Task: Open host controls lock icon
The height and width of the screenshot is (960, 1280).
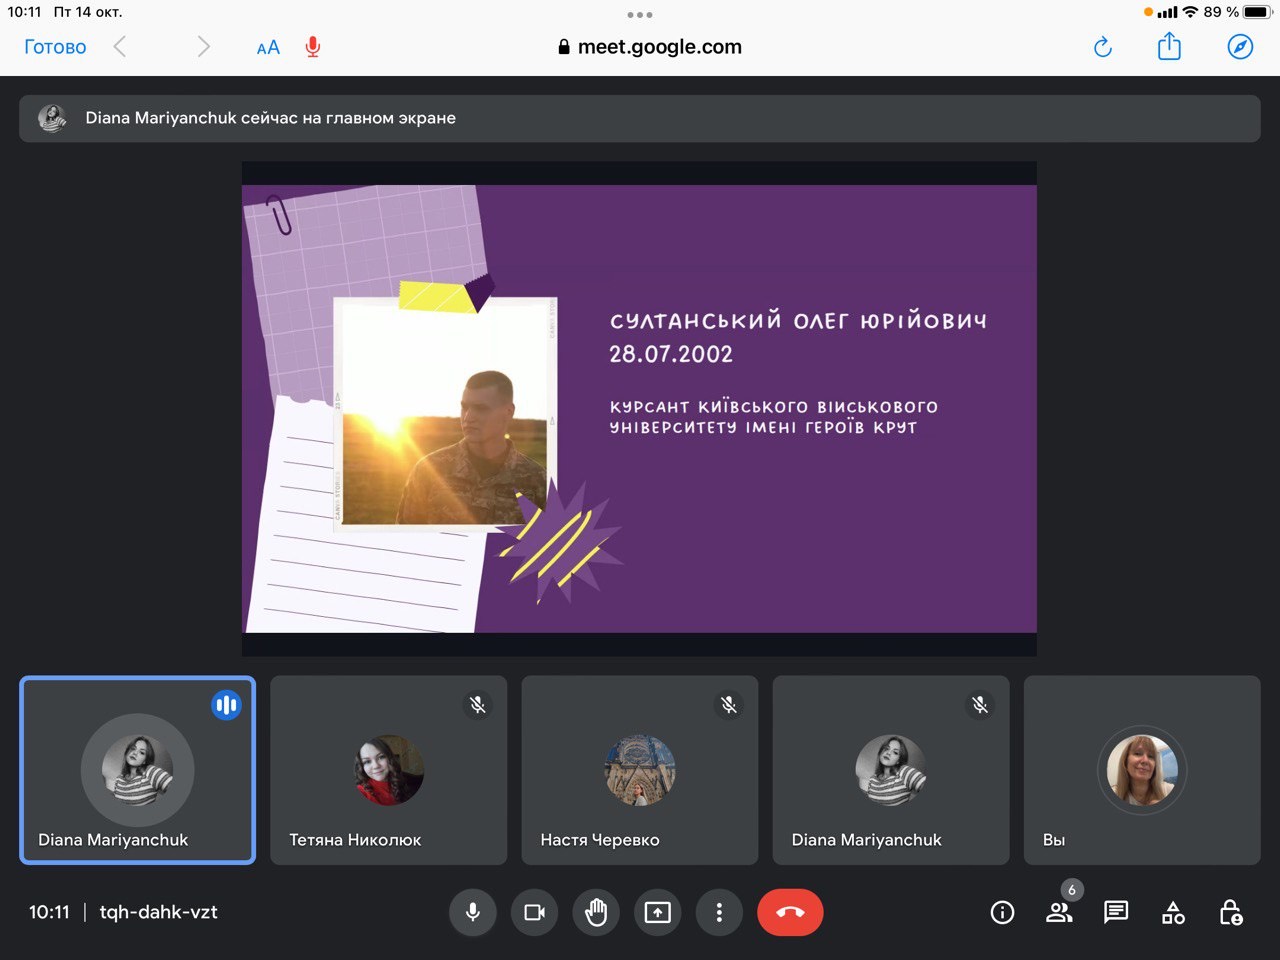Action: point(1231,912)
